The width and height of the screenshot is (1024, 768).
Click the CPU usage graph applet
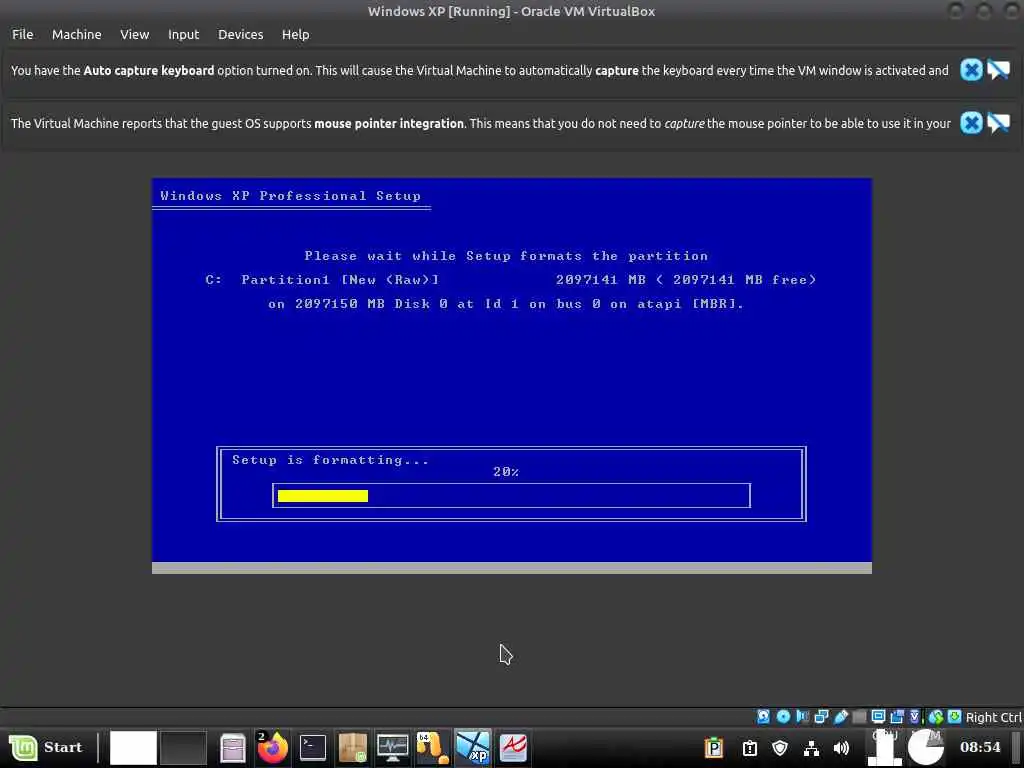[x=885, y=748]
